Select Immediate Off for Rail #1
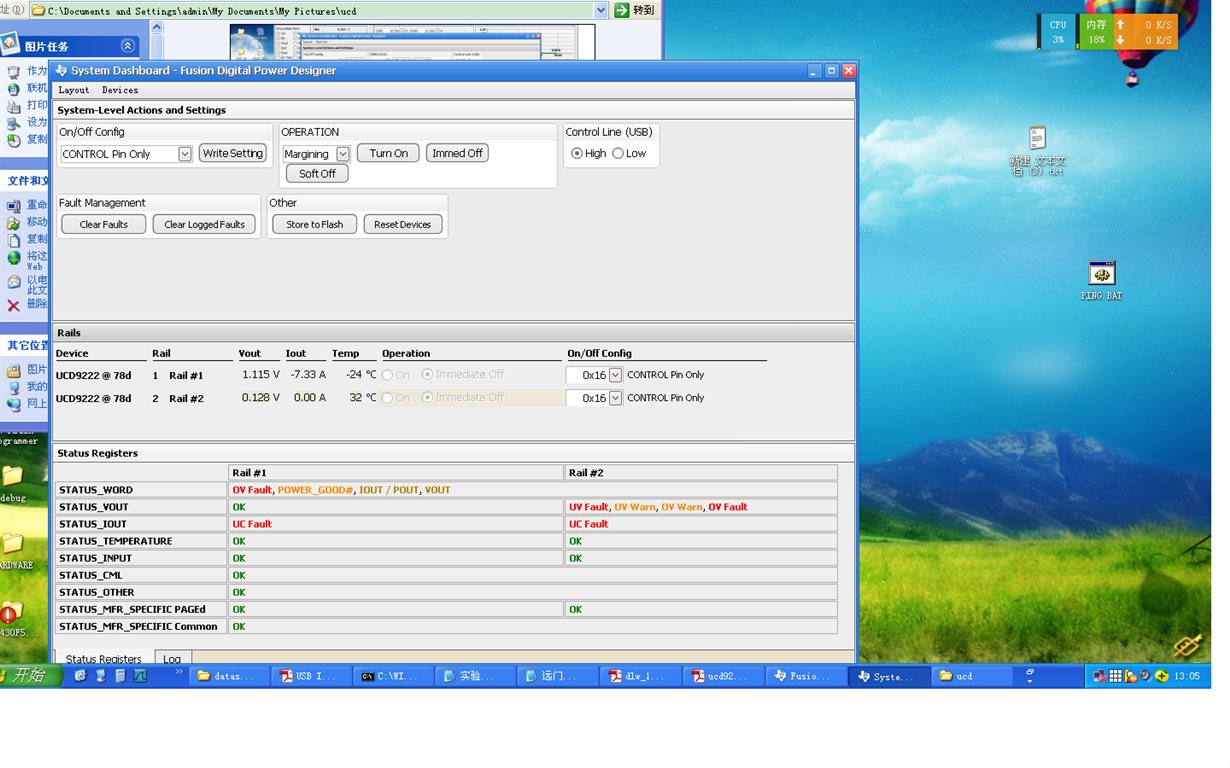Viewport: 1230px width, 768px height. [428, 375]
